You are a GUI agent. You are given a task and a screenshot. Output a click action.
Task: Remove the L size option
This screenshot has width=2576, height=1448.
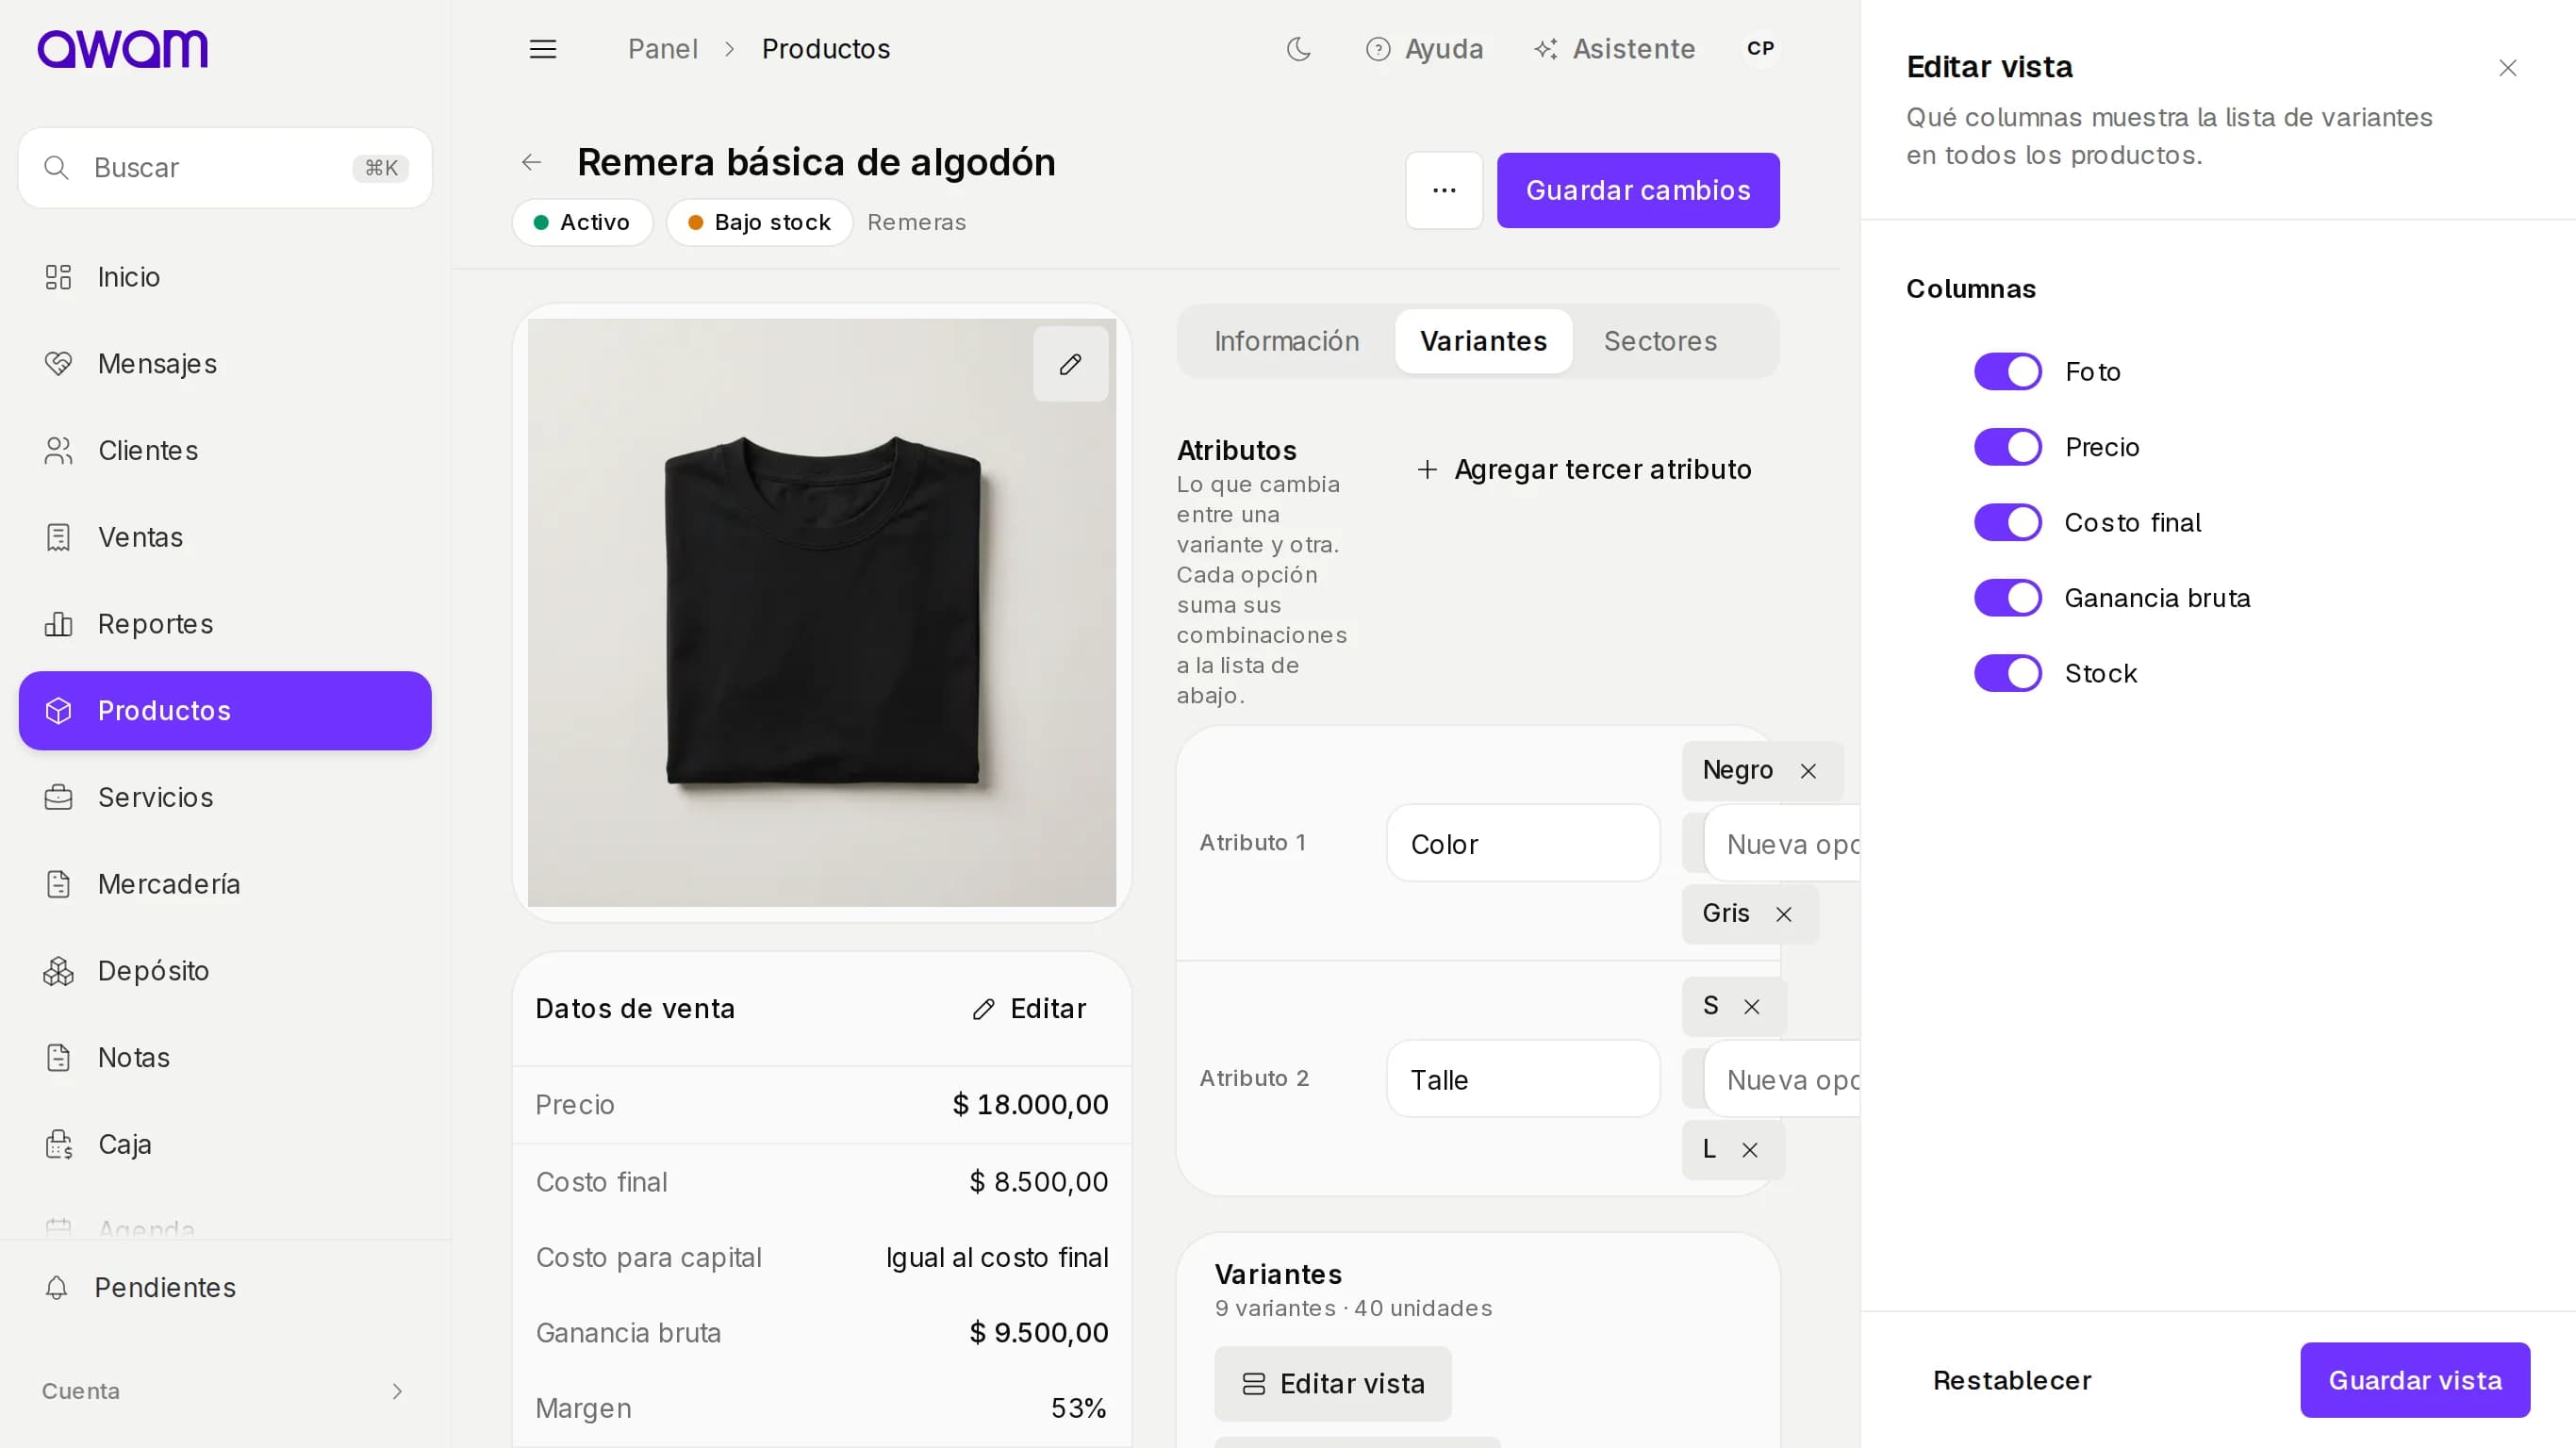coord(1749,1150)
